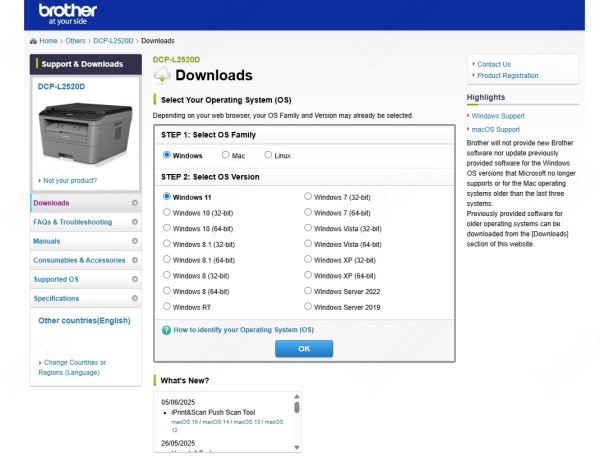
Task: Open Consumables & Accessories menu item
Action: point(86,260)
